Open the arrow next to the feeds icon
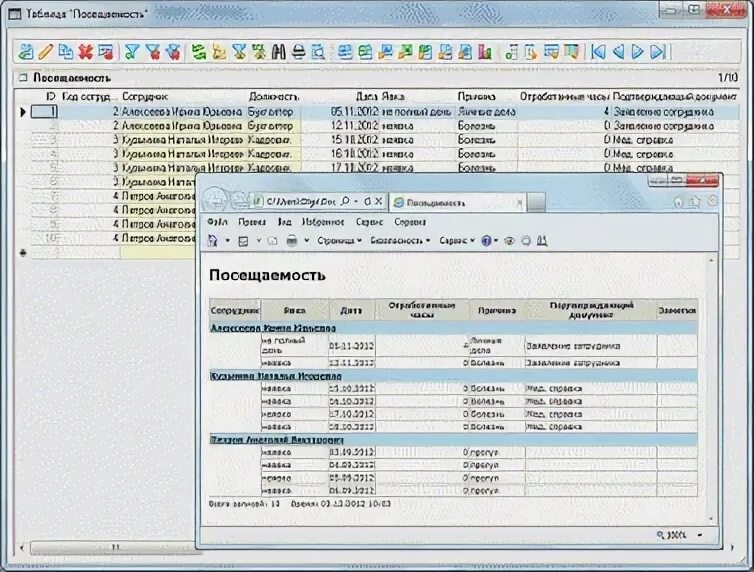The height and width of the screenshot is (572, 754). 258,240
